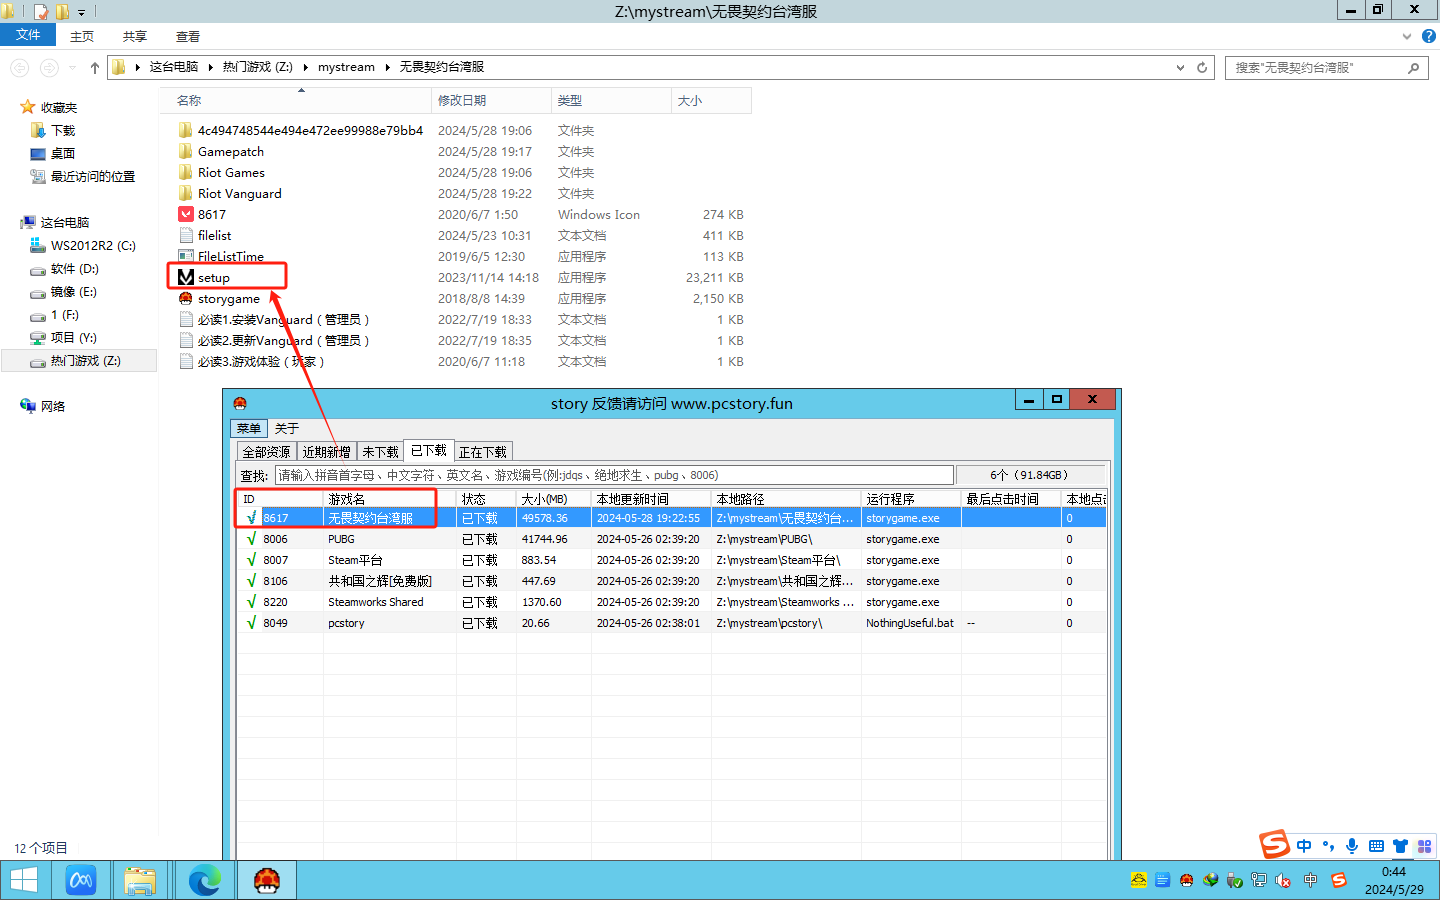Toggle the checkmark for row 8049 pcstory
This screenshot has width=1440, height=900.
[x=251, y=623]
